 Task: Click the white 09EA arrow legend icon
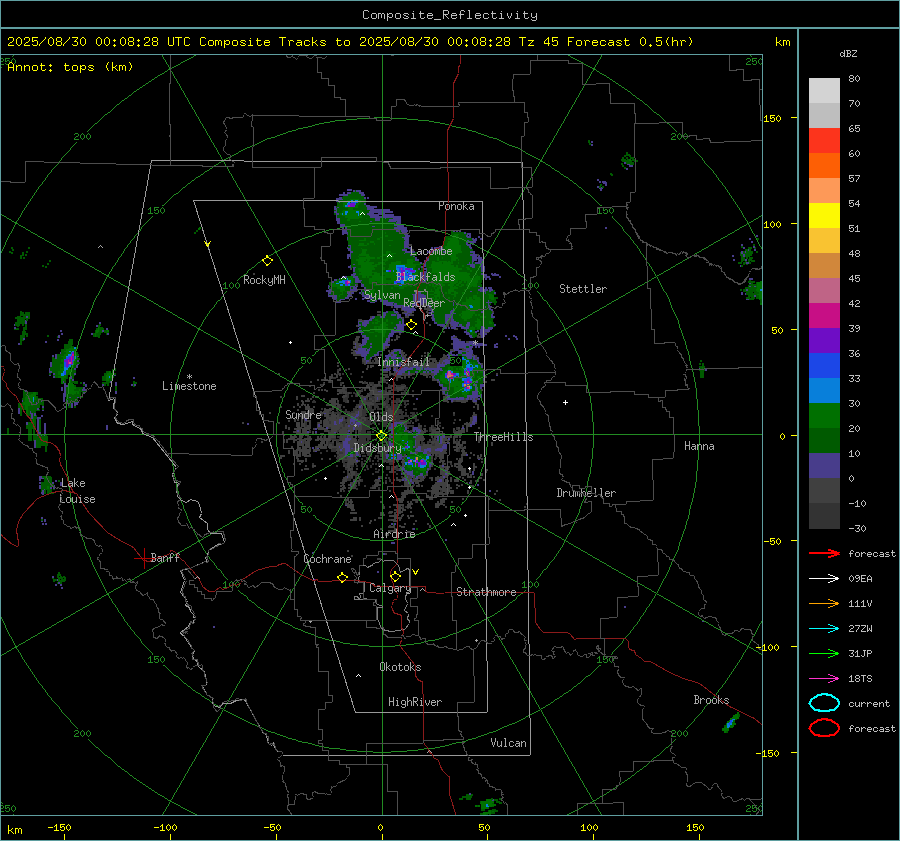(x=824, y=578)
